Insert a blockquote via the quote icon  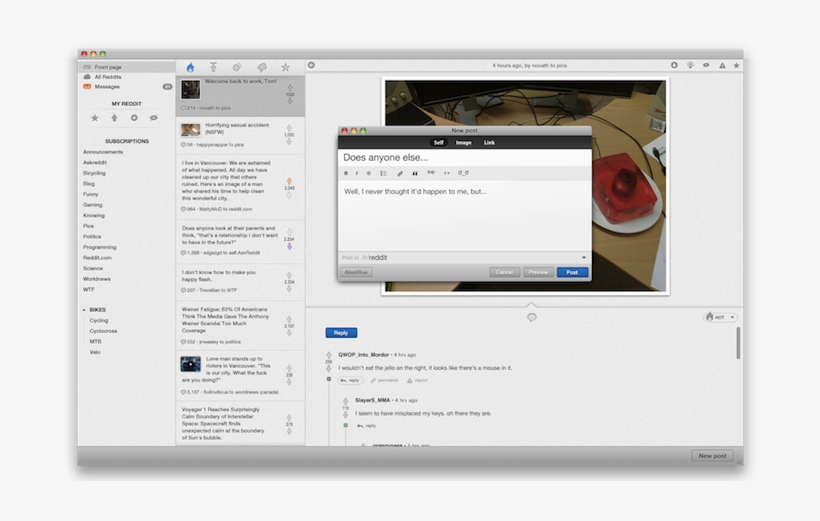point(415,173)
